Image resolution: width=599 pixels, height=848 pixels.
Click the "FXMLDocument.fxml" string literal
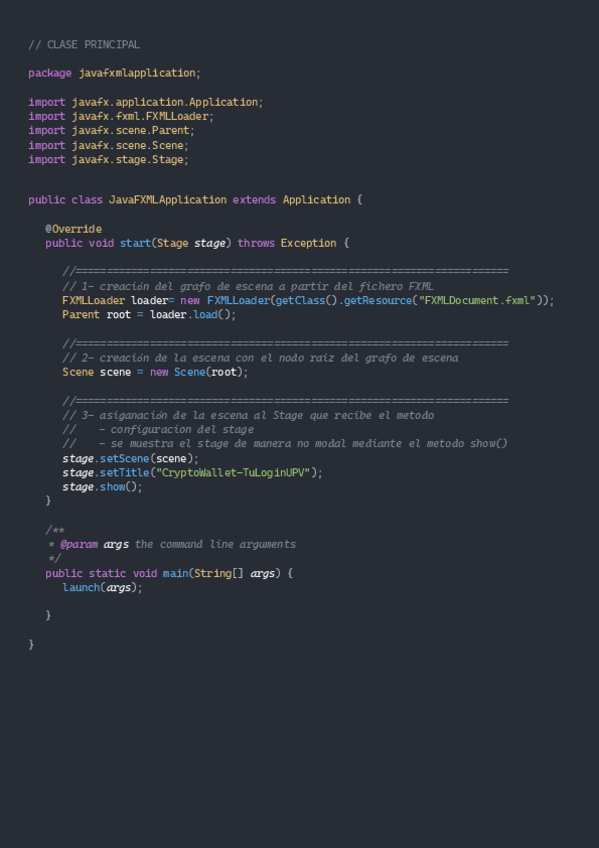pos(477,300)
